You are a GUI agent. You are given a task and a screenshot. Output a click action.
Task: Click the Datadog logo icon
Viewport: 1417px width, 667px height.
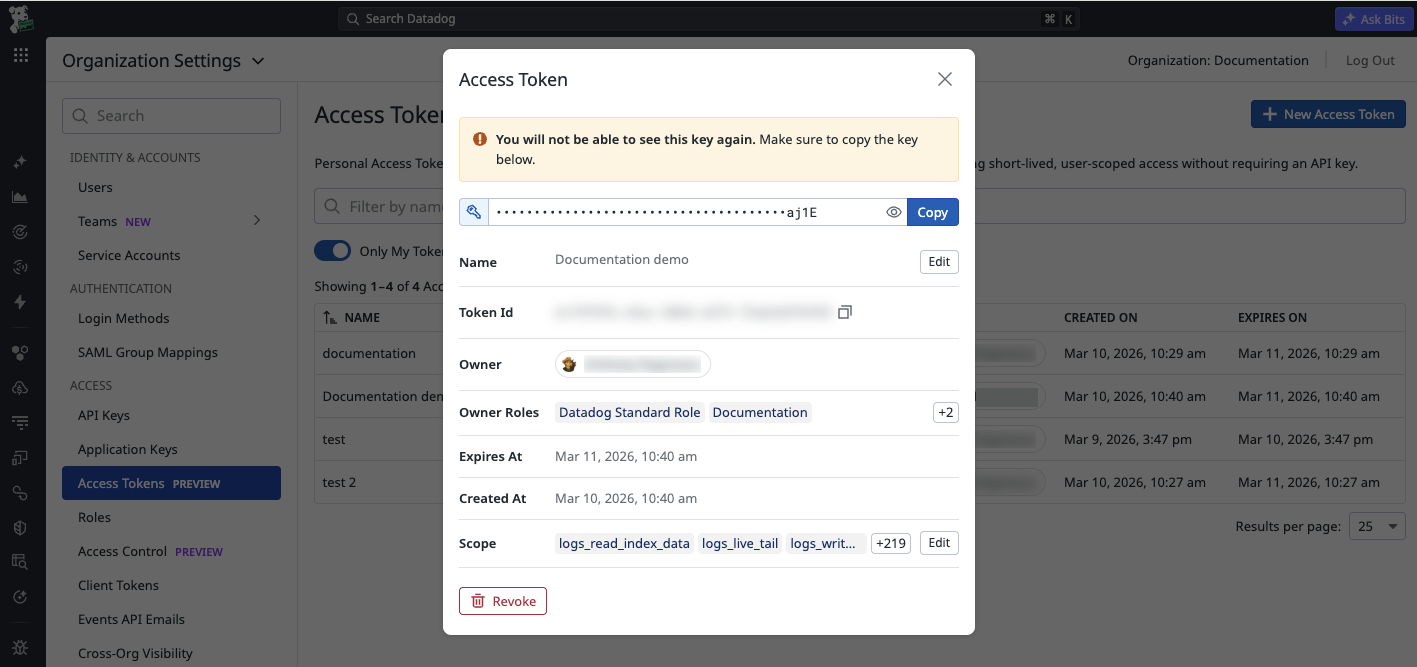[21, 18]
